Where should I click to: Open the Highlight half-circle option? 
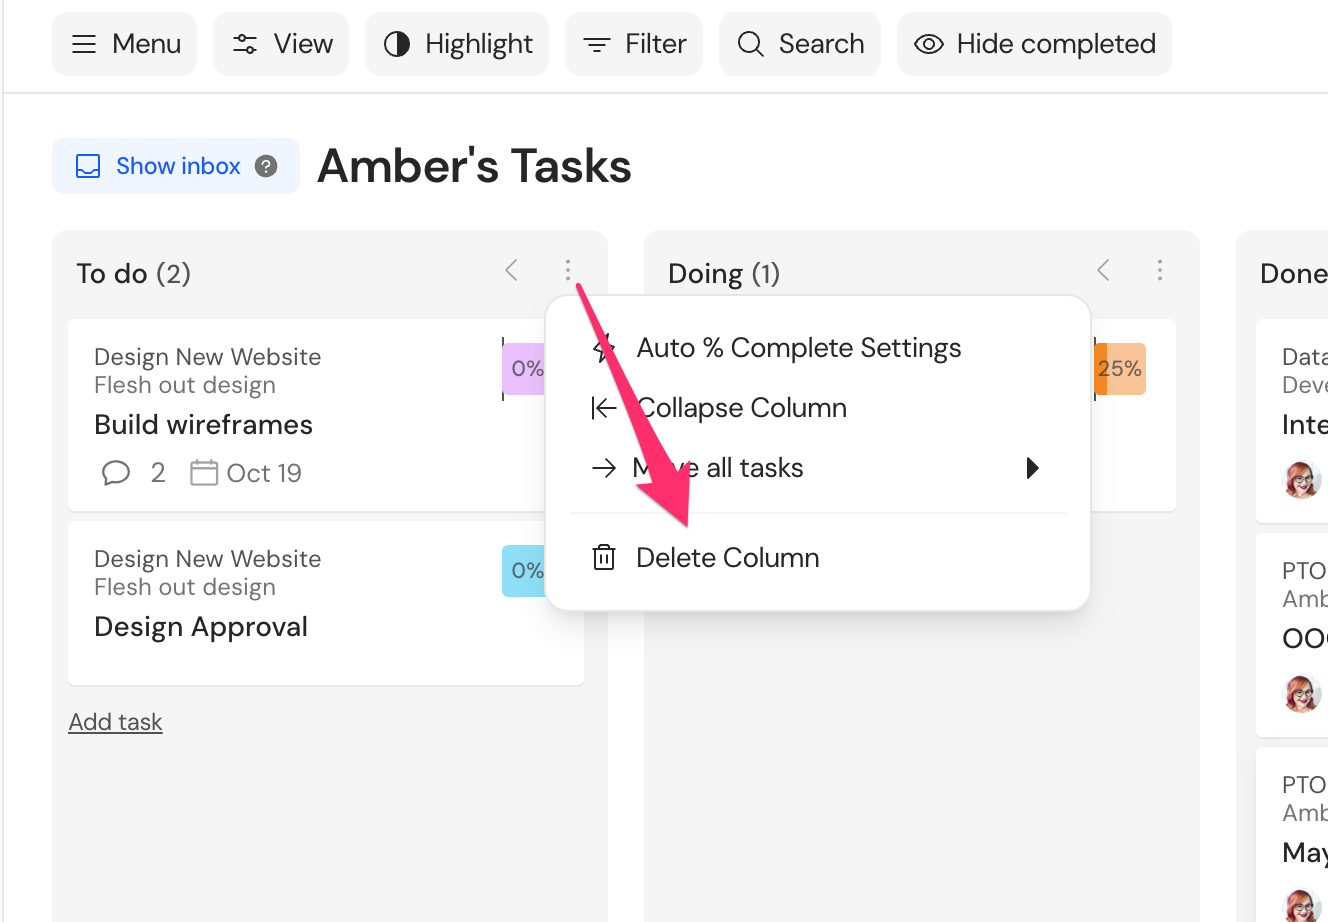457,44
